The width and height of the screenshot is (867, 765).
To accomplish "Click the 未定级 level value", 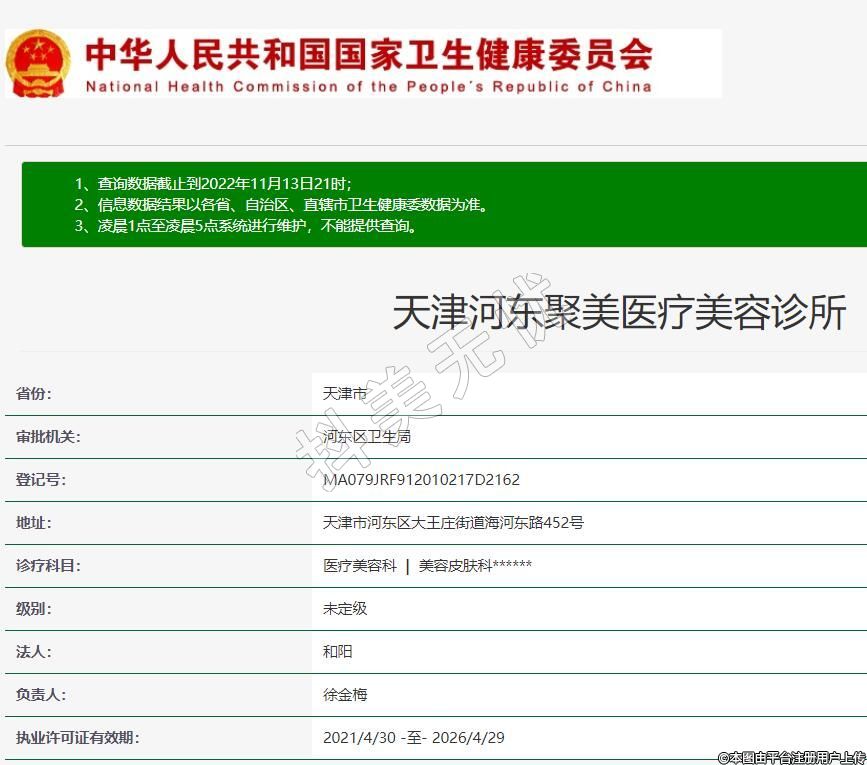I will coord(345,609).
